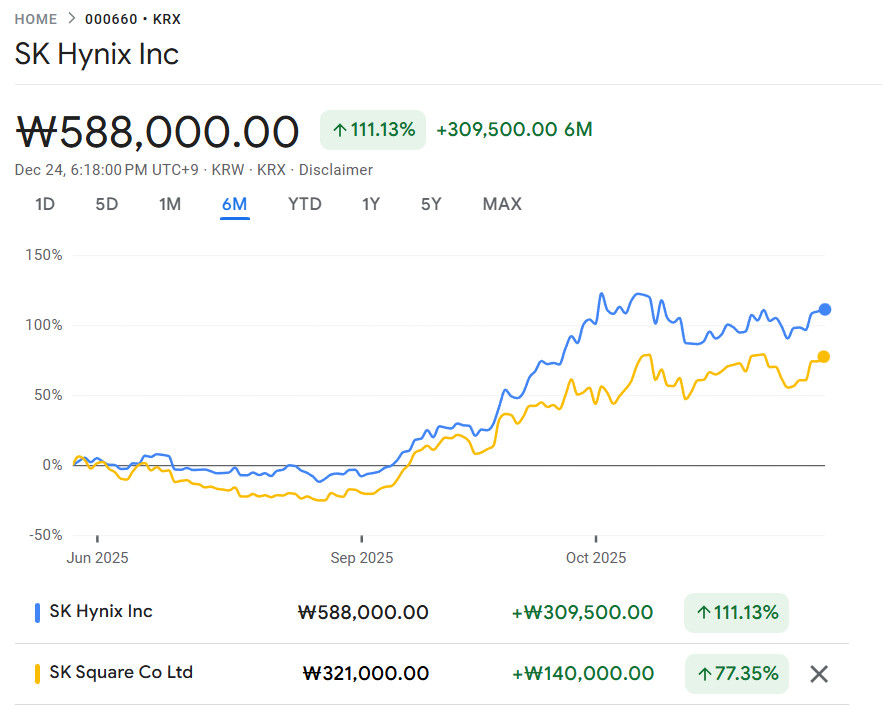Click the HOME breadcrumb link
The image size is (882, 716).
point(35,19)
